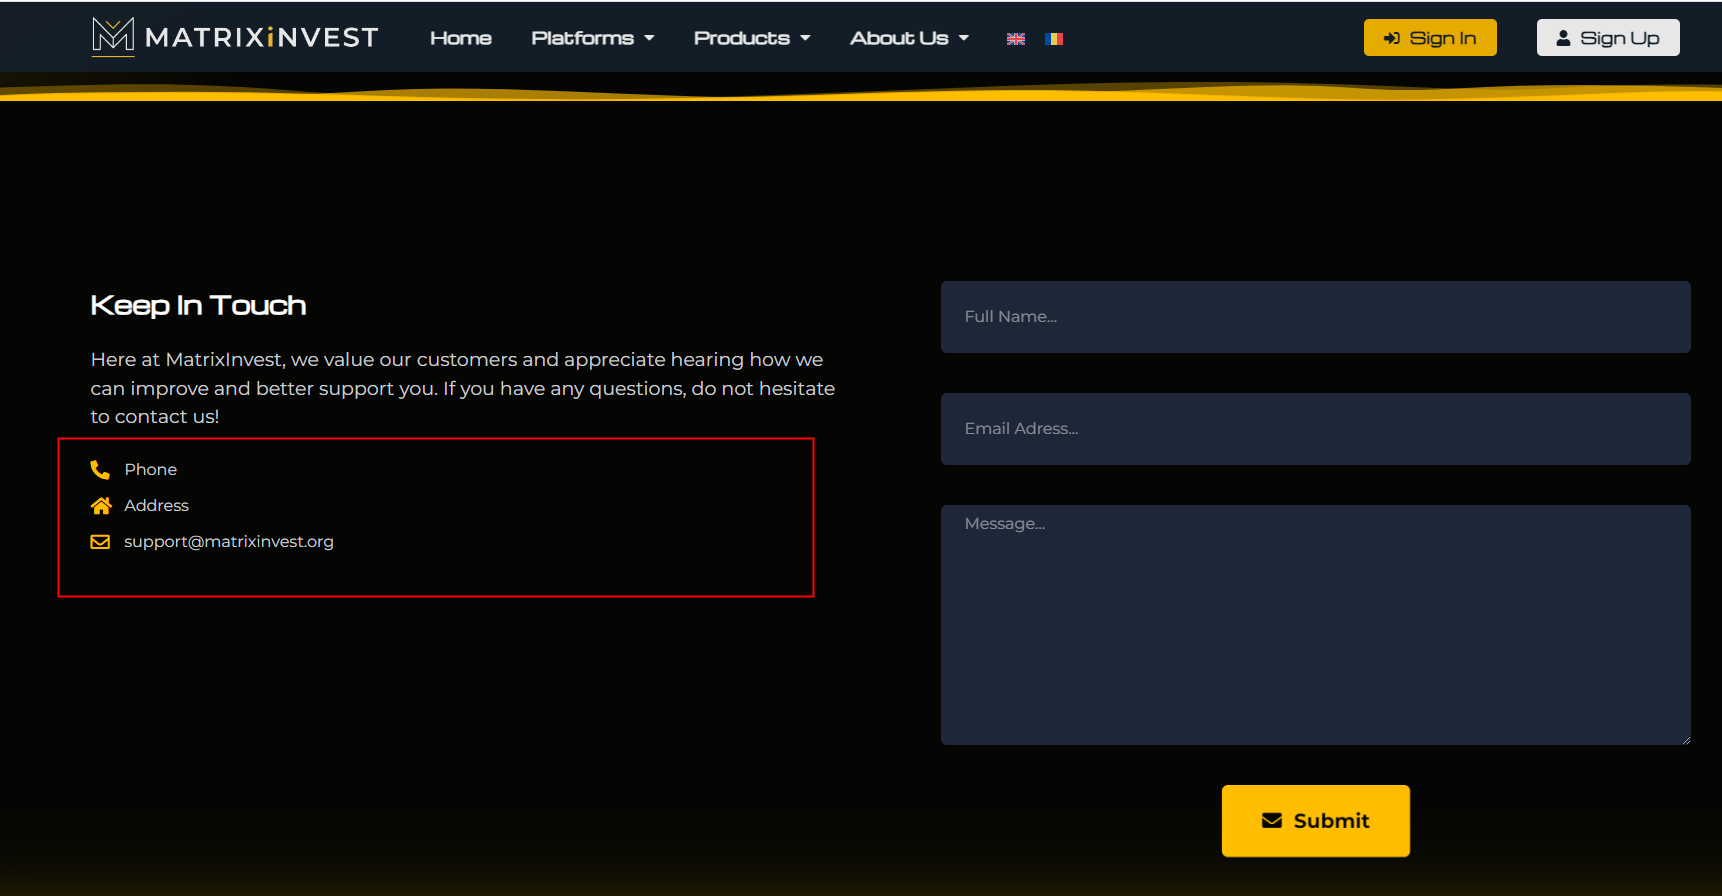Switch language using the Romanian flag
1722x896 pixels.
[1054, 39]
